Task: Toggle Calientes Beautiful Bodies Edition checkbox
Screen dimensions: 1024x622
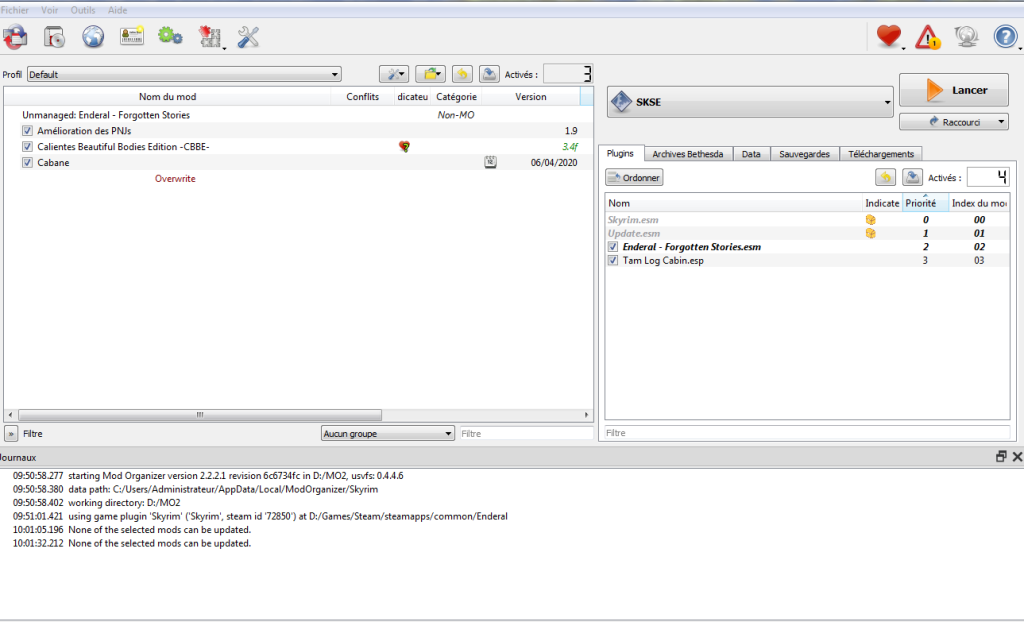Action: [27, 146]
